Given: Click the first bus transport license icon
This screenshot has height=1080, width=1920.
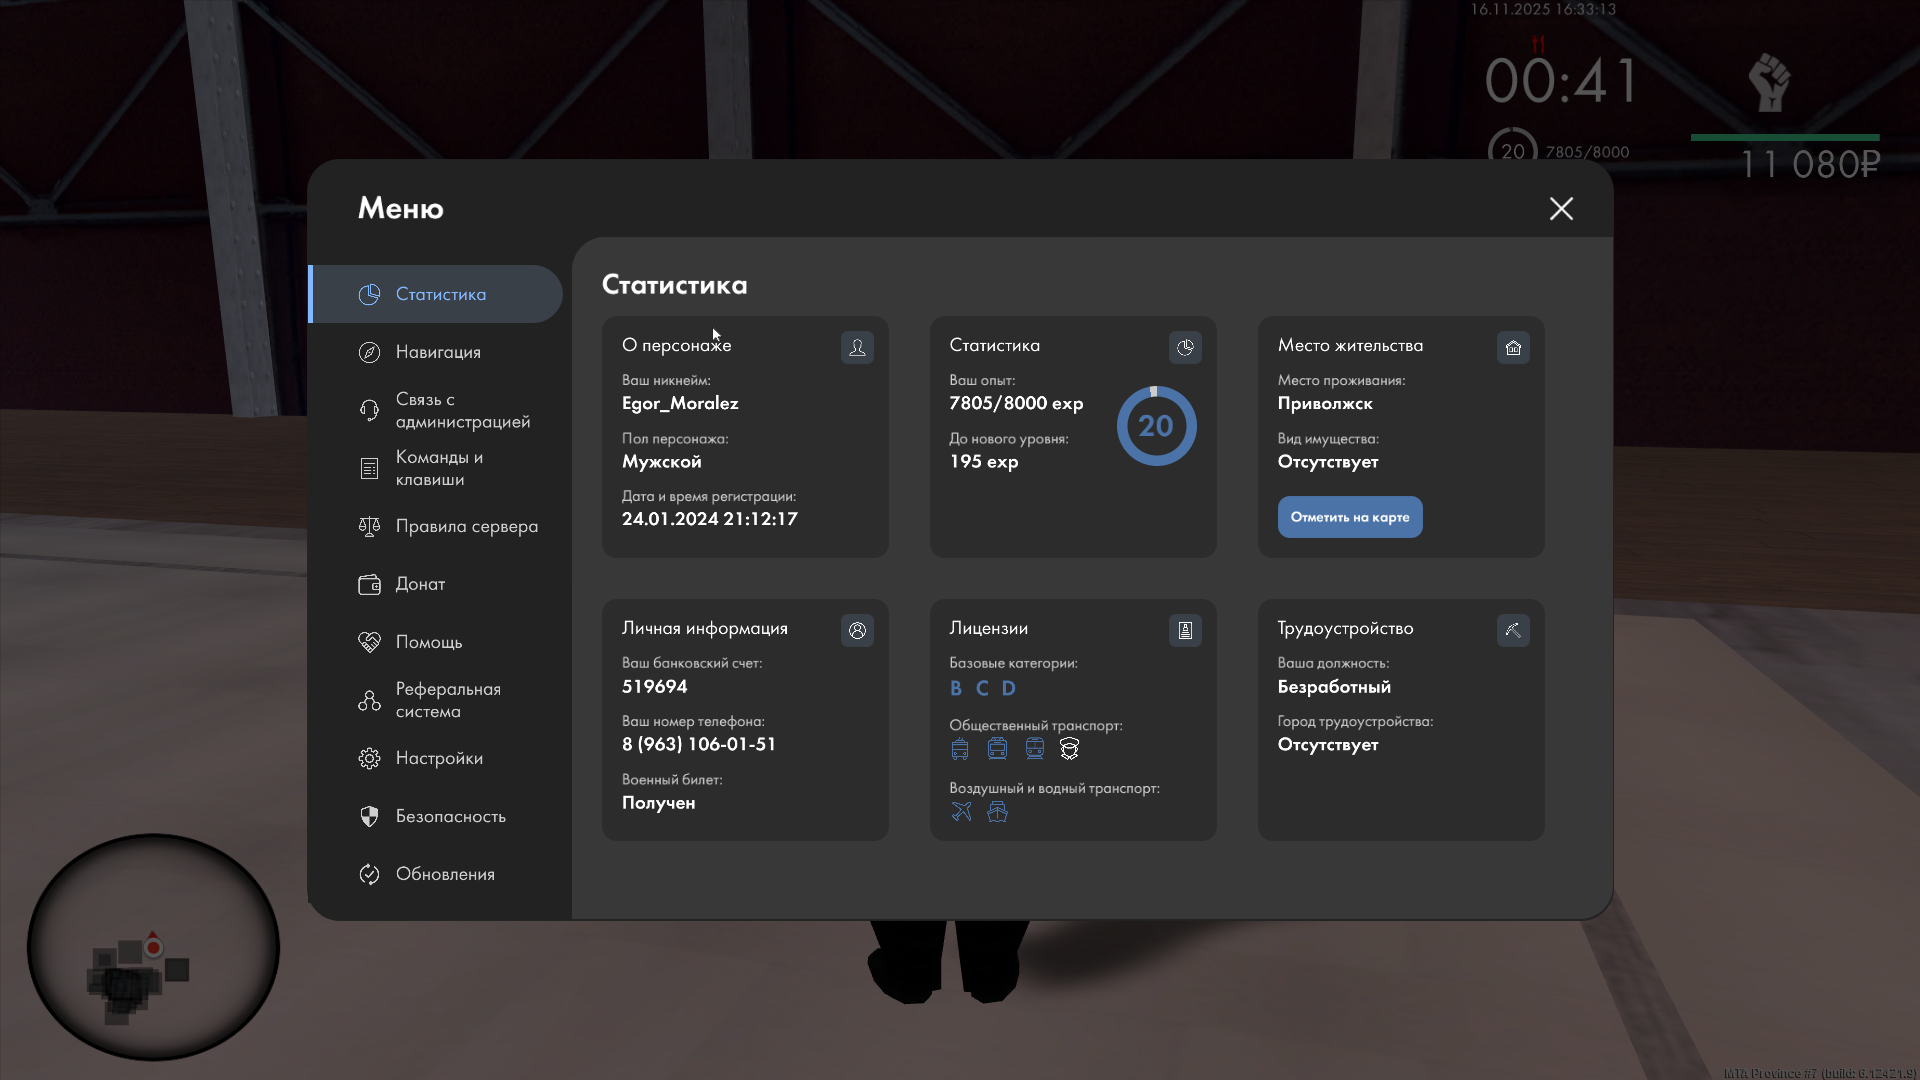Looking at the screenshot, I should 960,749.
